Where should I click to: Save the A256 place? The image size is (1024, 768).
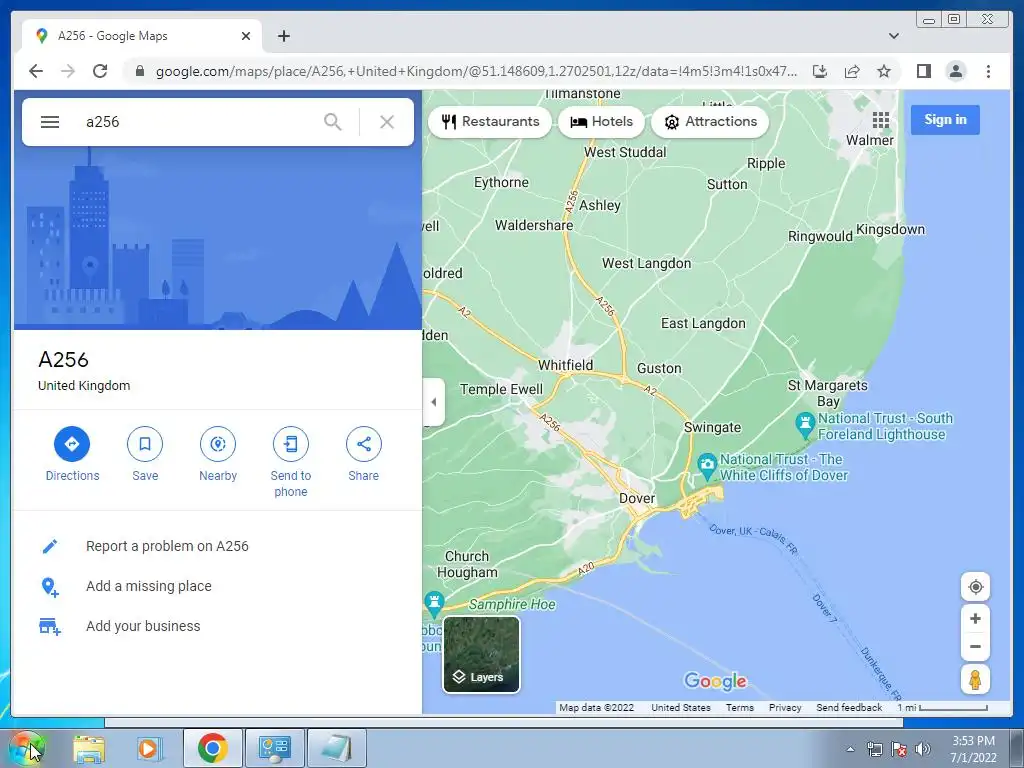coord(145,455)
